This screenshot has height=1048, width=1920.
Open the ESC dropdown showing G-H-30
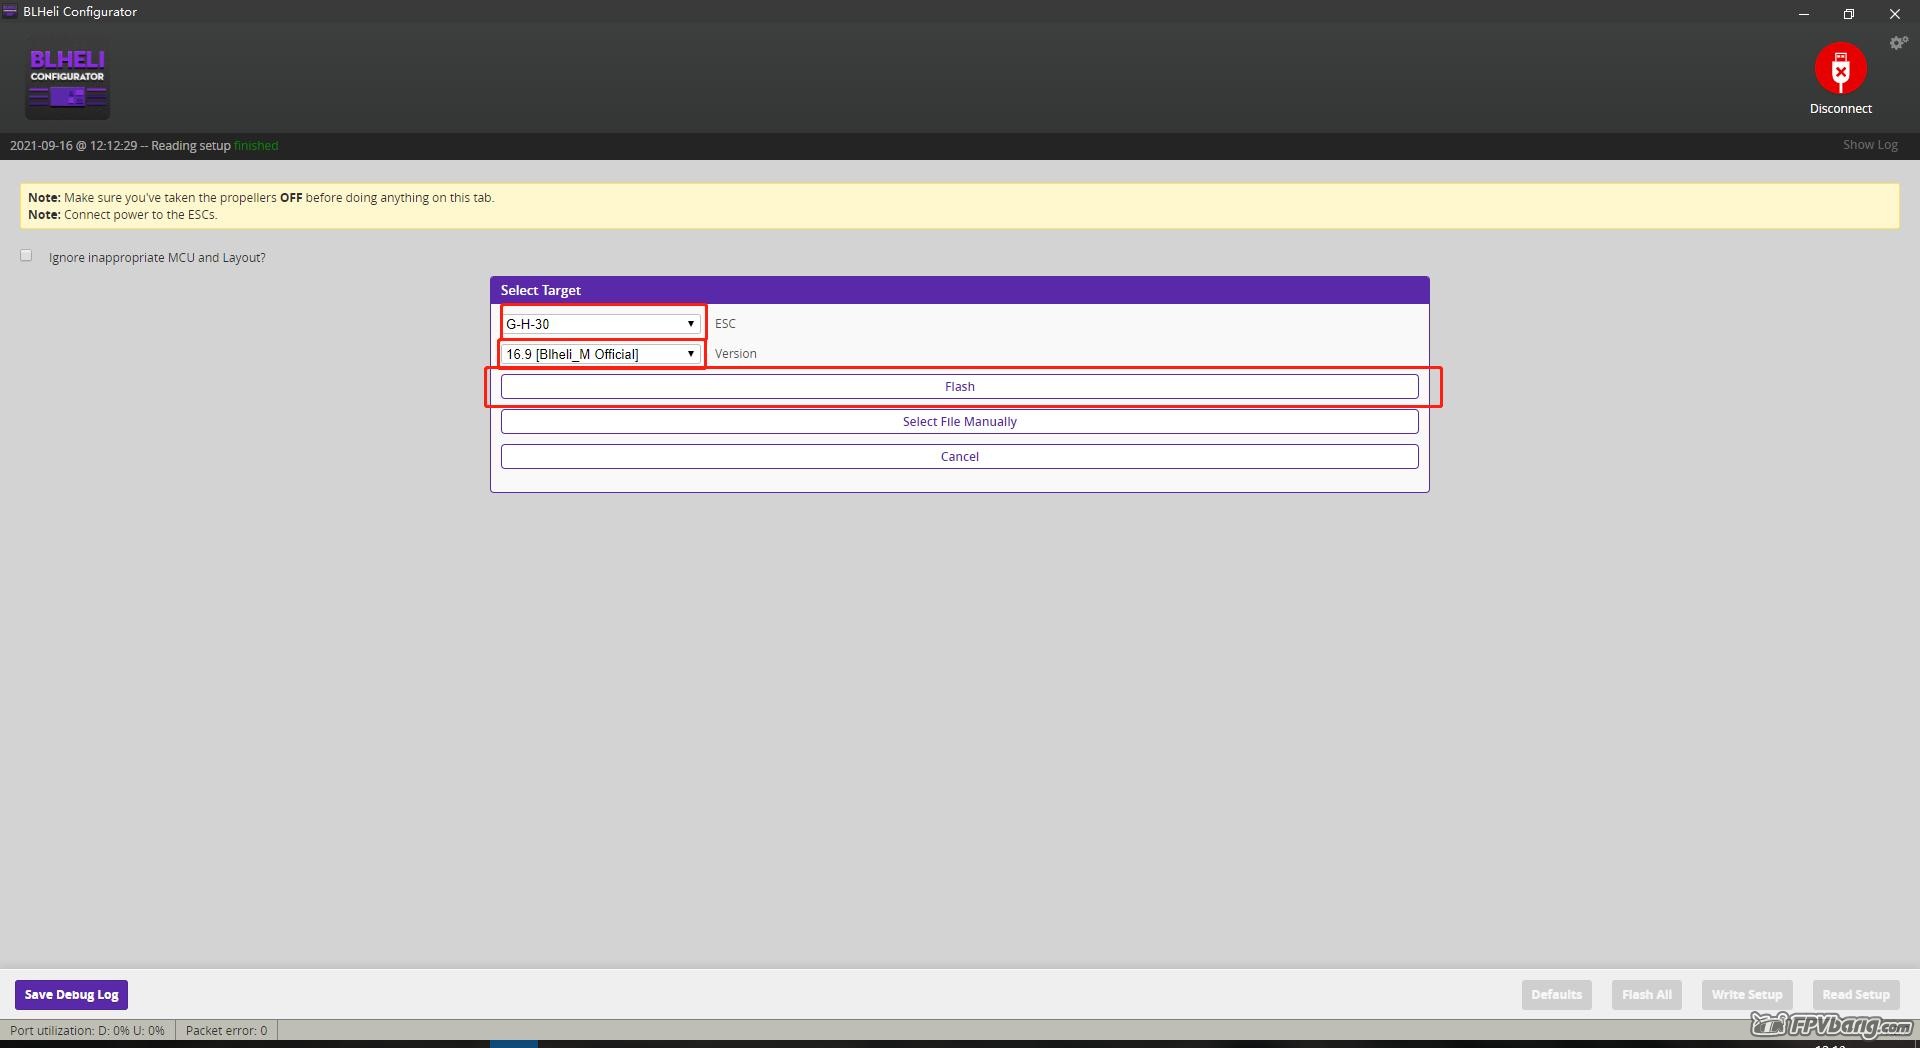600,324
